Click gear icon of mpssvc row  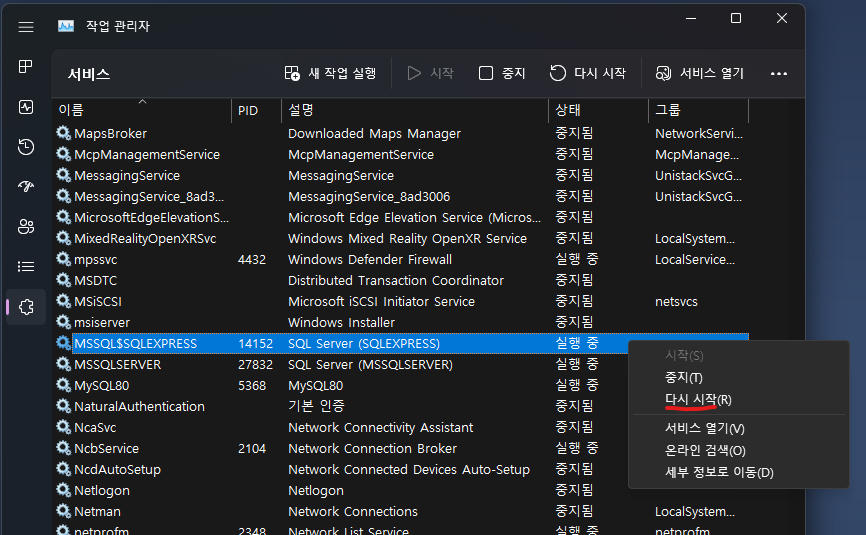pos(64,259)
